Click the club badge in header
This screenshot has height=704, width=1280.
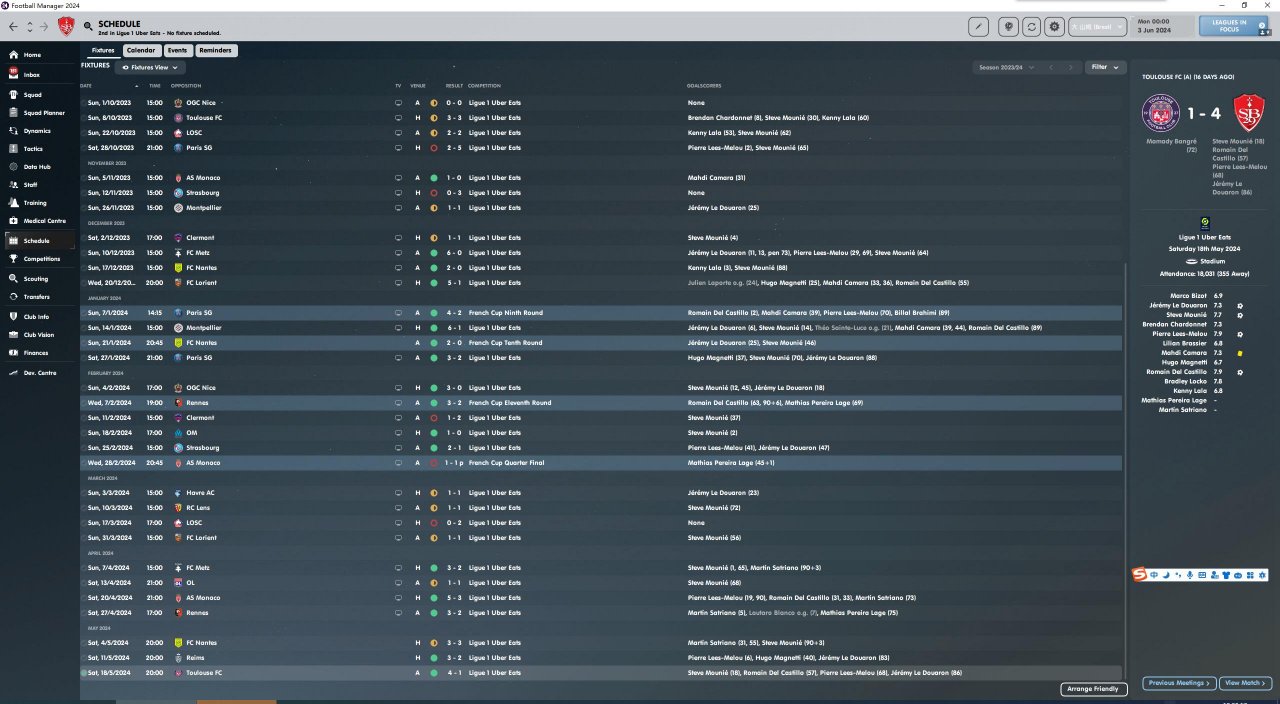pos(65,26)
